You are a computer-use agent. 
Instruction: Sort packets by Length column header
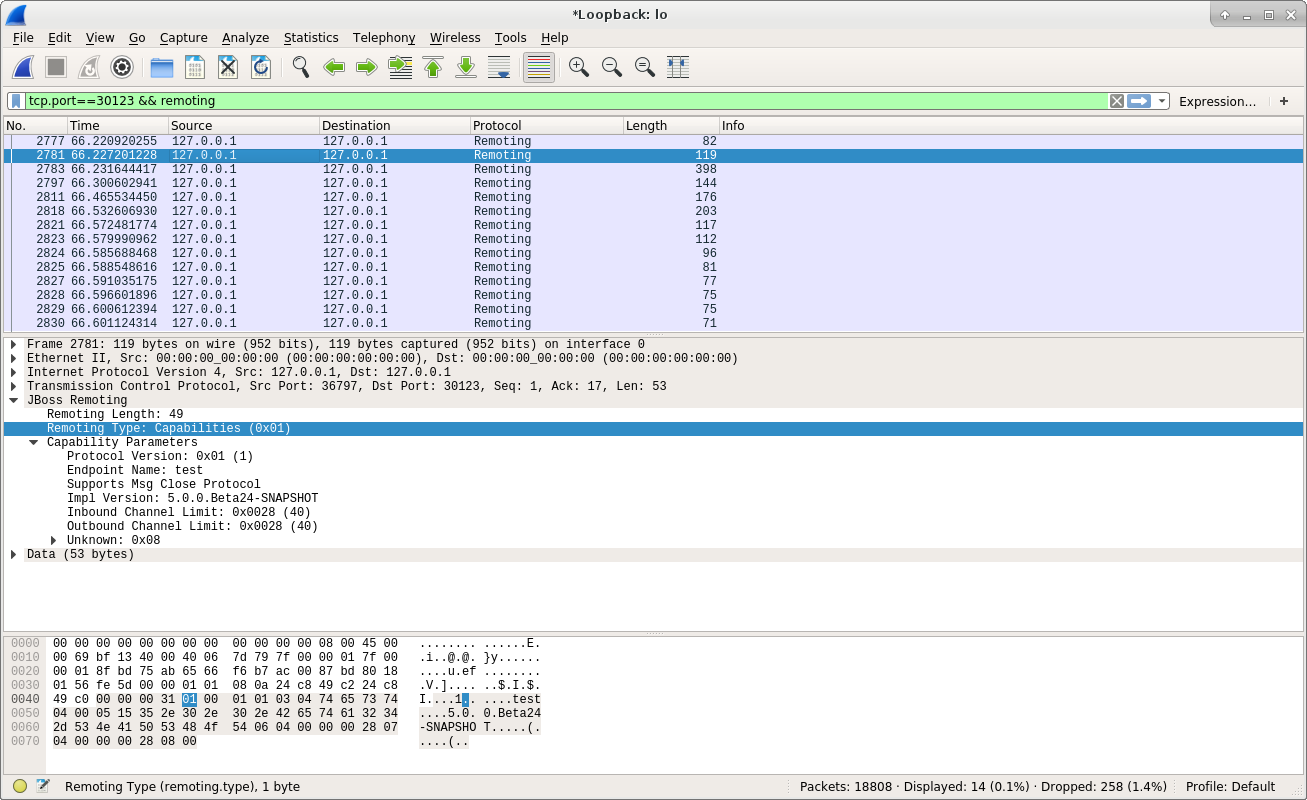(x=670, y=125)
